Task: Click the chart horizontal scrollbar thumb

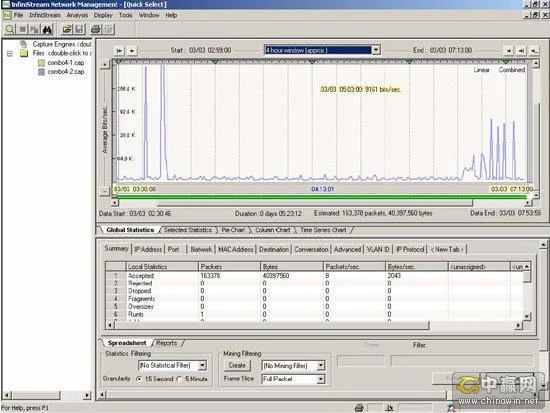Action: pos(315,203)
